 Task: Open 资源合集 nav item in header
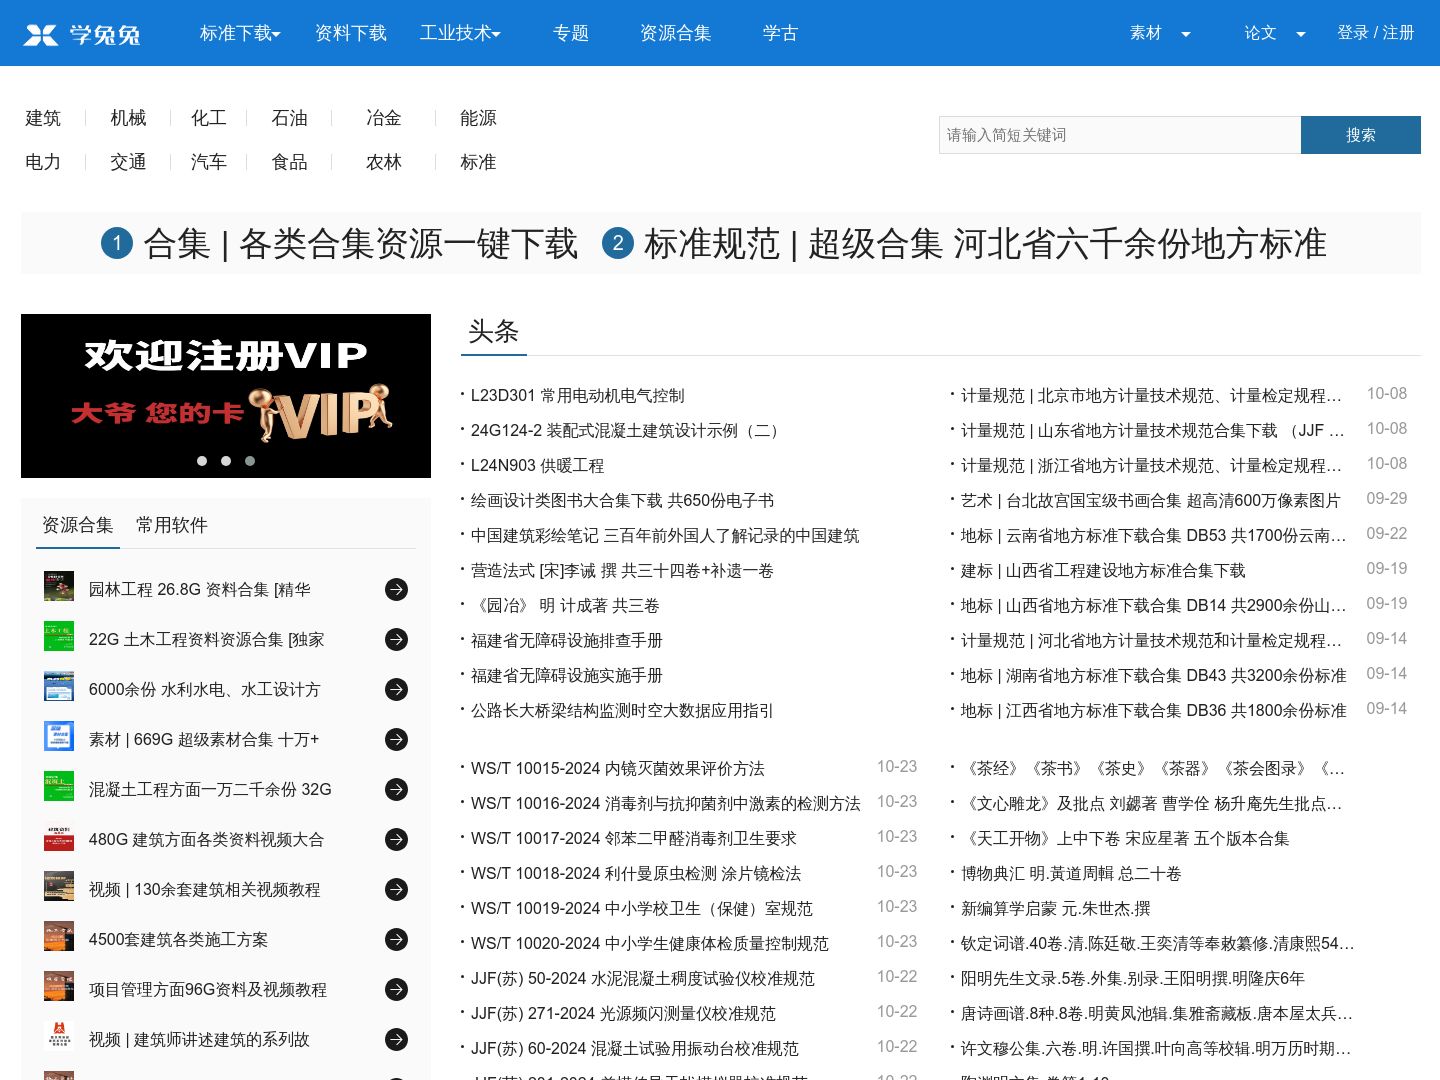tap(676, 33)
